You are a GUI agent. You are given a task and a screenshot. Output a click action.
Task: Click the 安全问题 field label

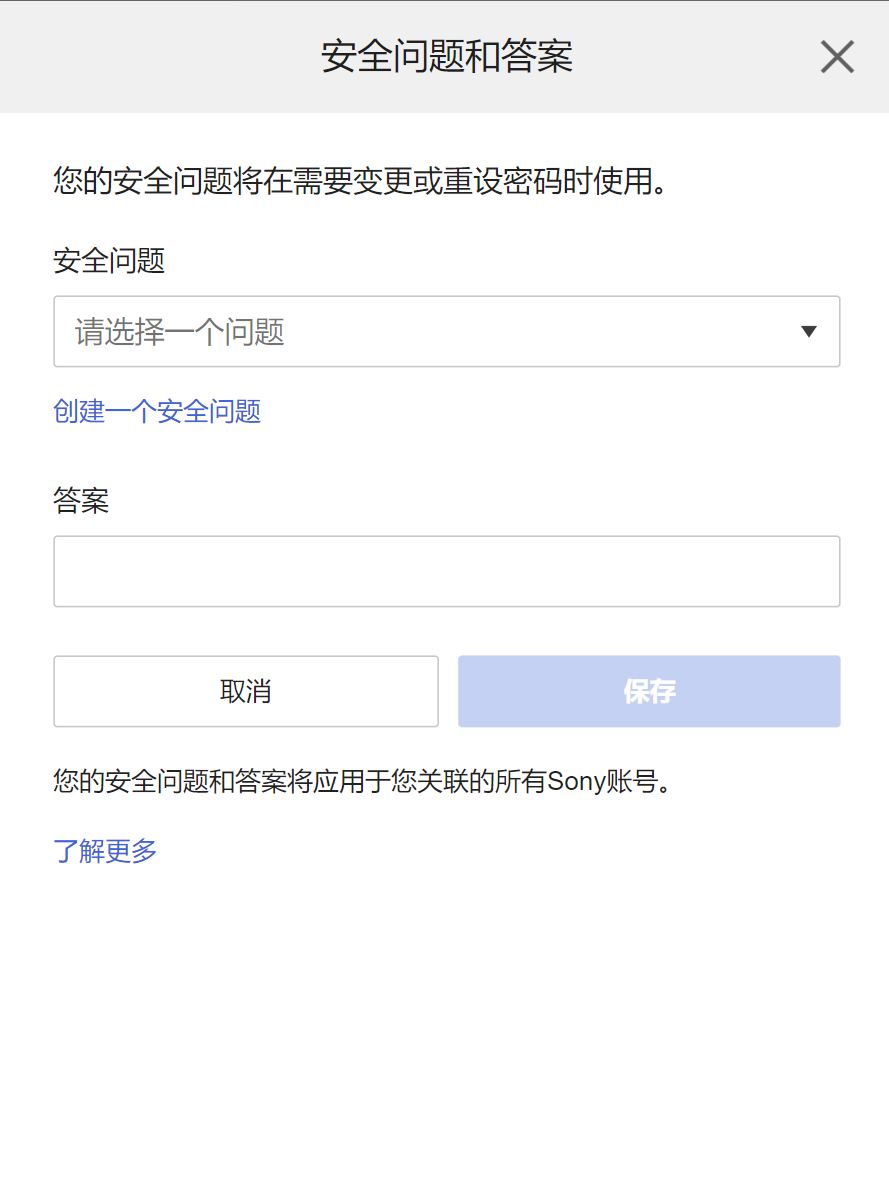pyautogui.click(x=109, y=260)
